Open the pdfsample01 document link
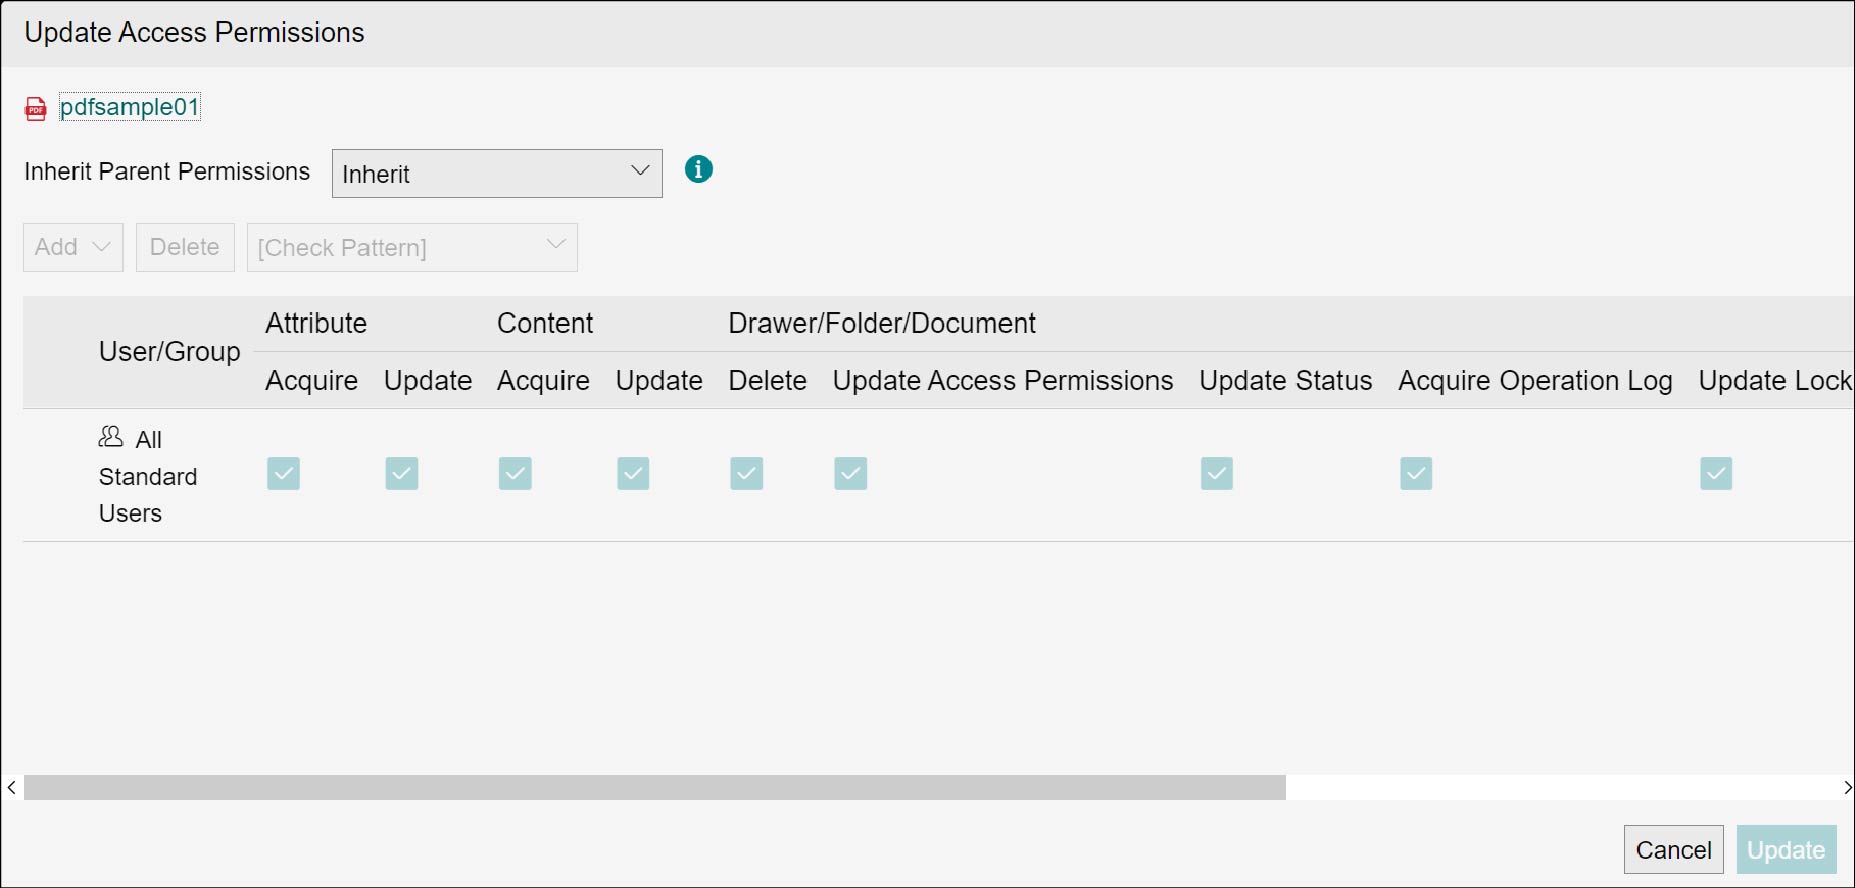The image size is (1855, 888). tap(130, 107)
